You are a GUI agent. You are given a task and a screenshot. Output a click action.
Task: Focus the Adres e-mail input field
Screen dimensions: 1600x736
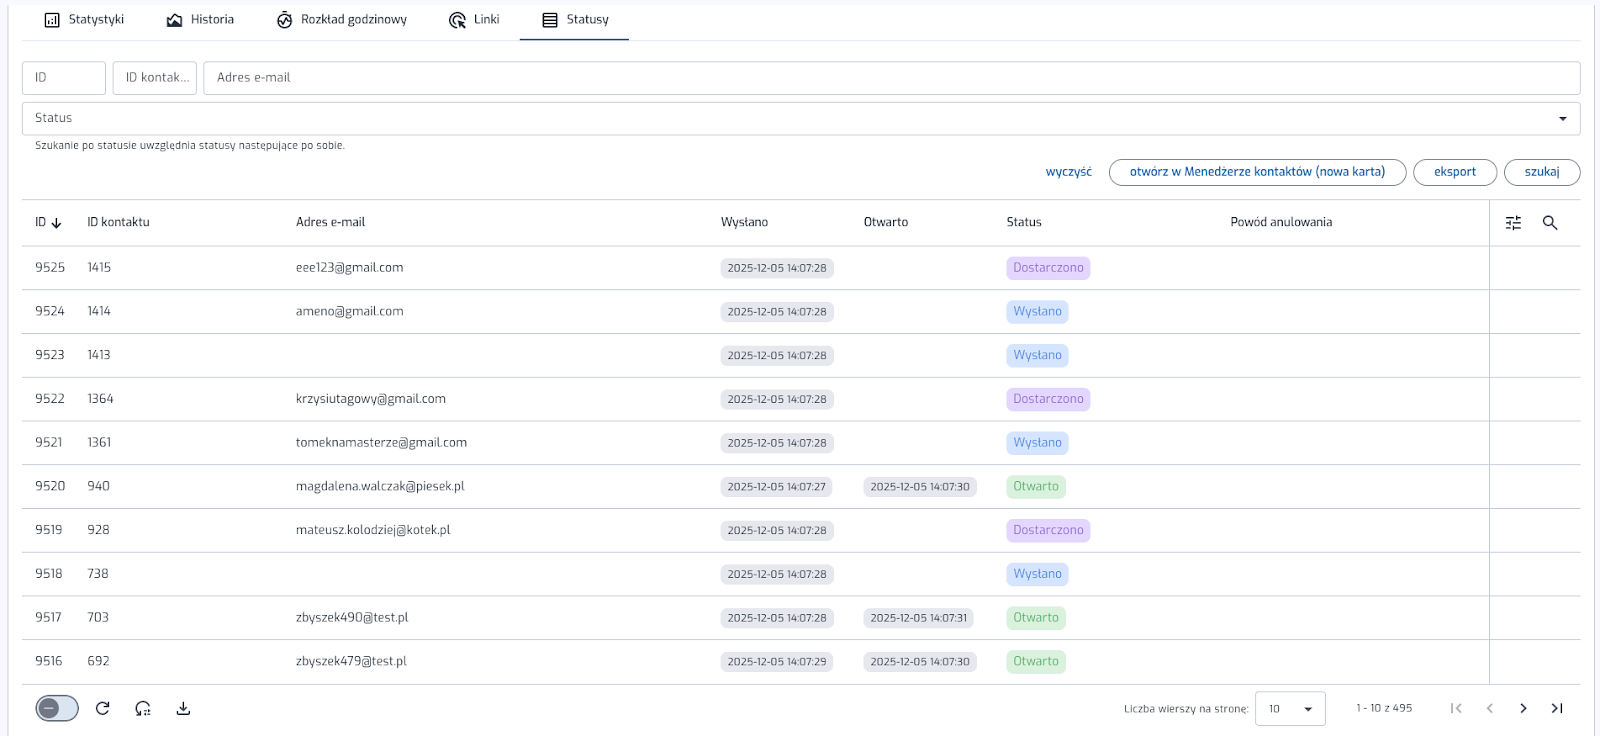pyautogui.click(x=890, y=78)
